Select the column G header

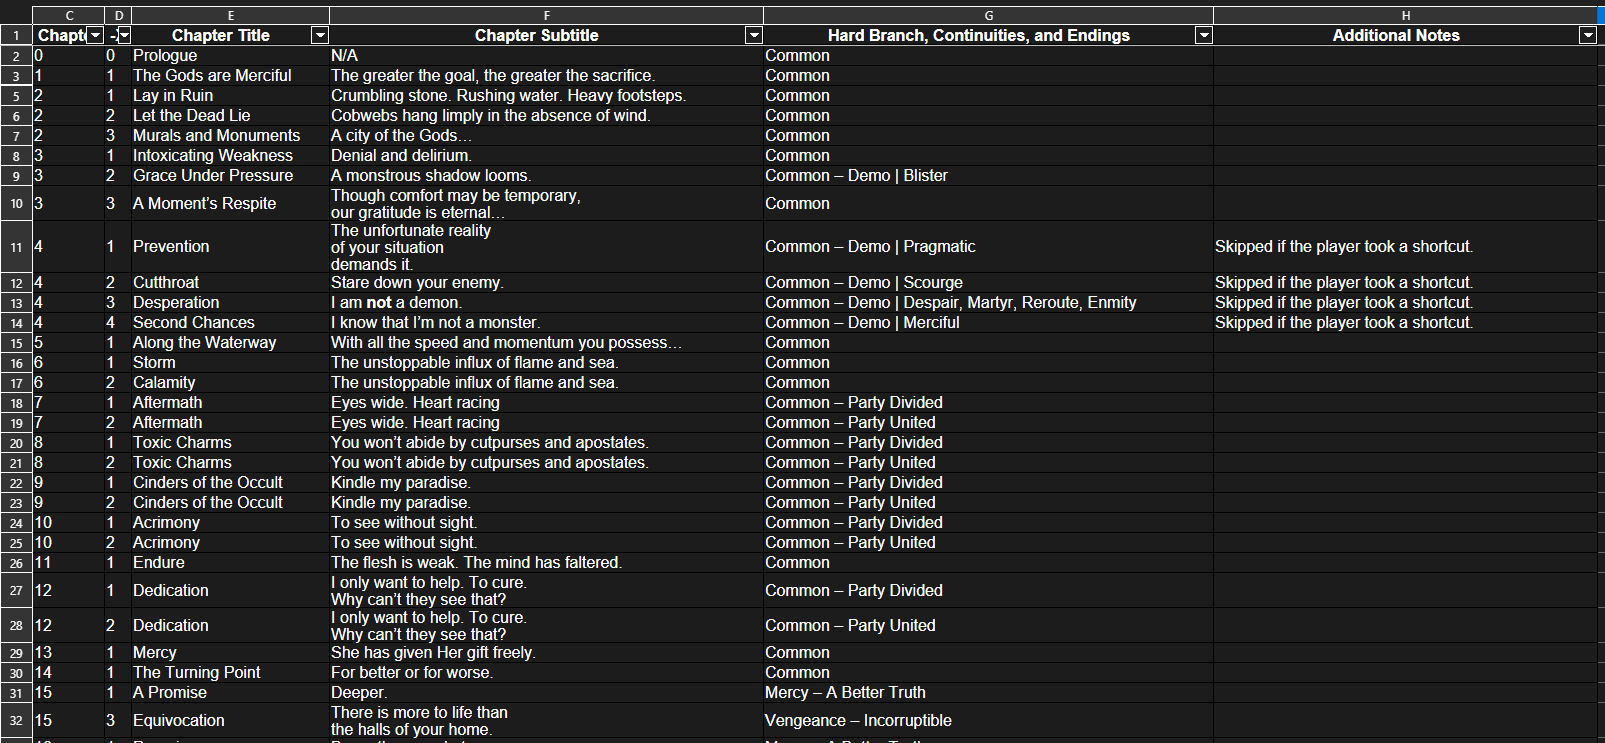[x=989, y=16]
